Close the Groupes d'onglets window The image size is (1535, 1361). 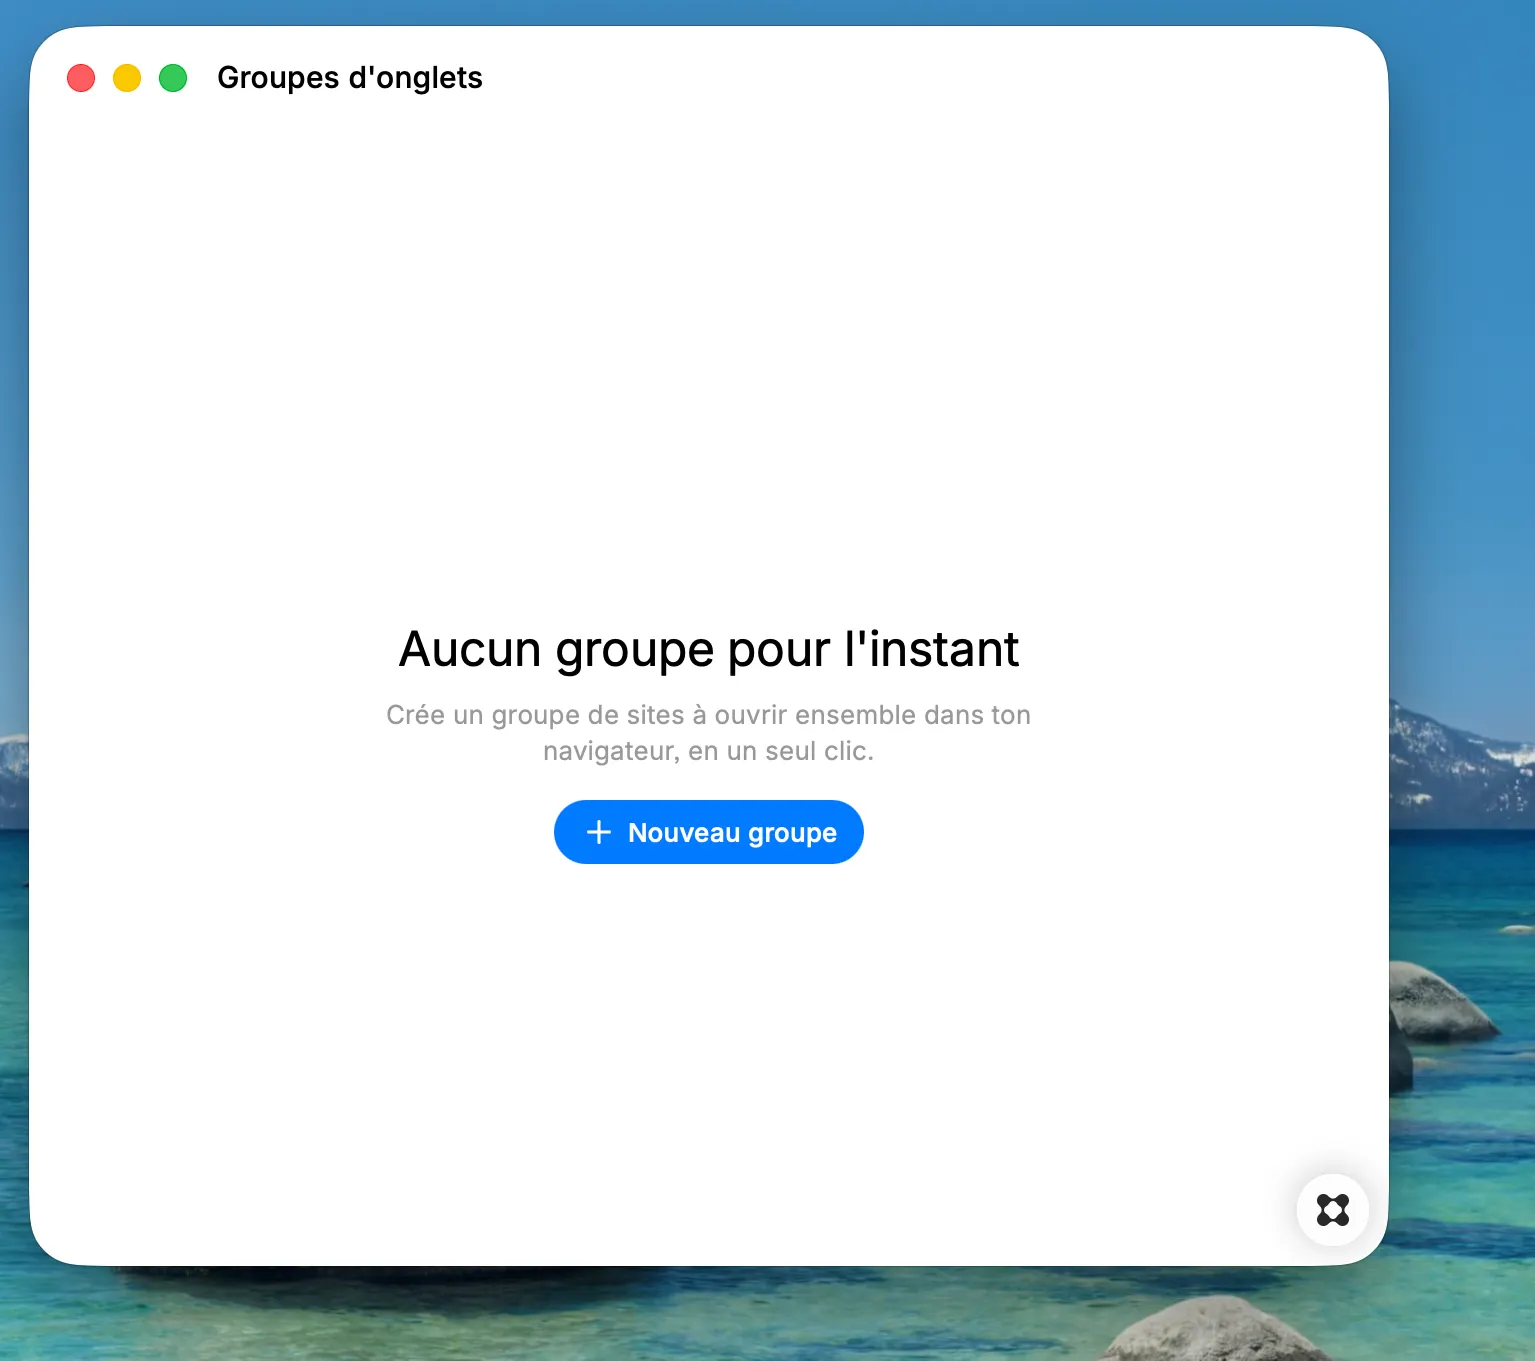81,78
